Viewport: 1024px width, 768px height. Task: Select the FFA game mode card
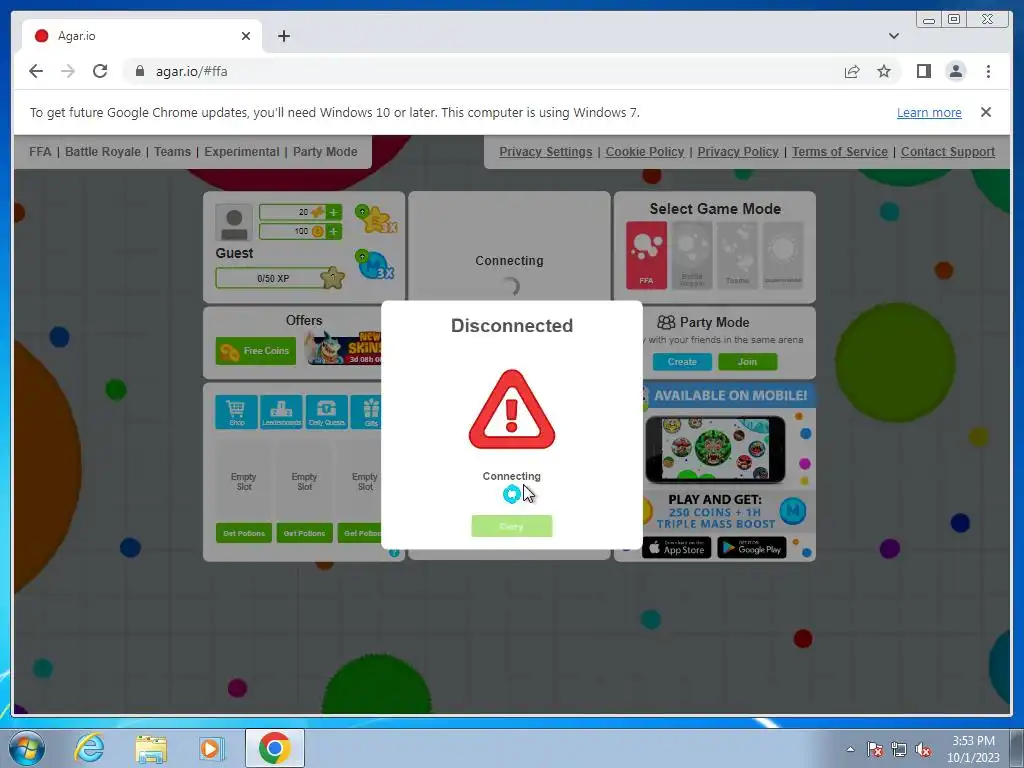pyautogui.click(x=647, y=255)
